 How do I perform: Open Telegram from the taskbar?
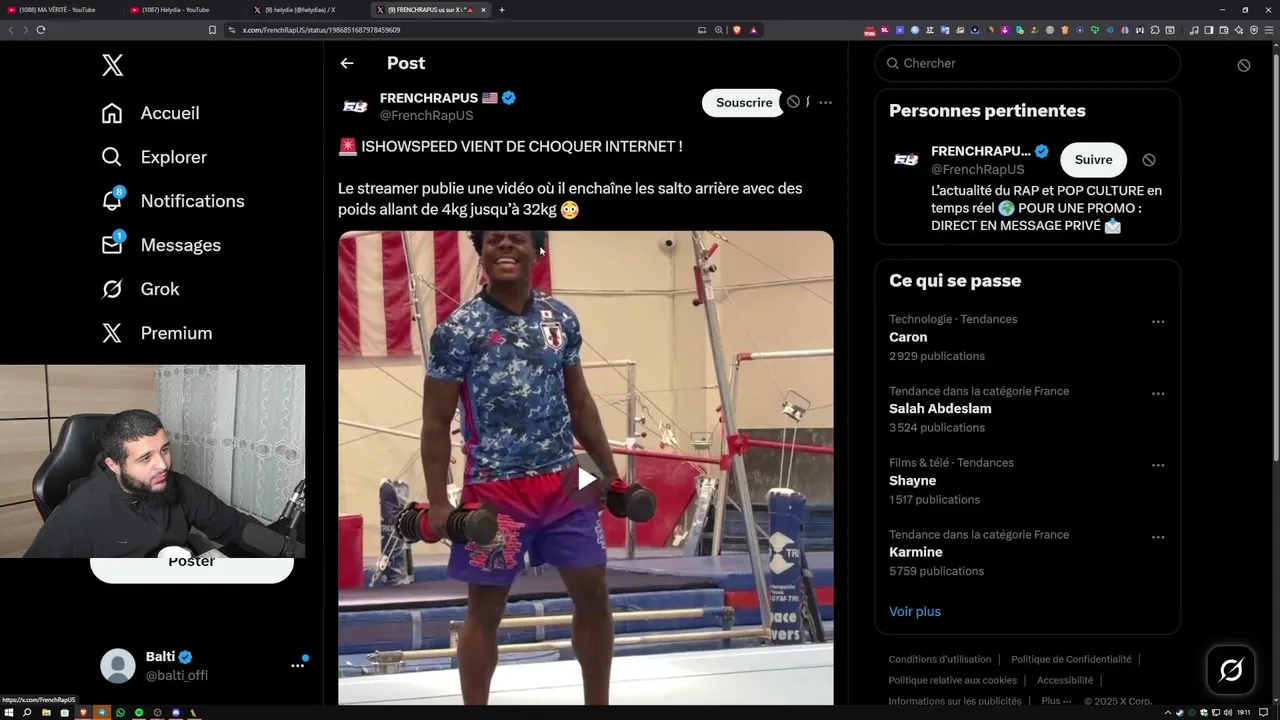click(x=102, y=712)
